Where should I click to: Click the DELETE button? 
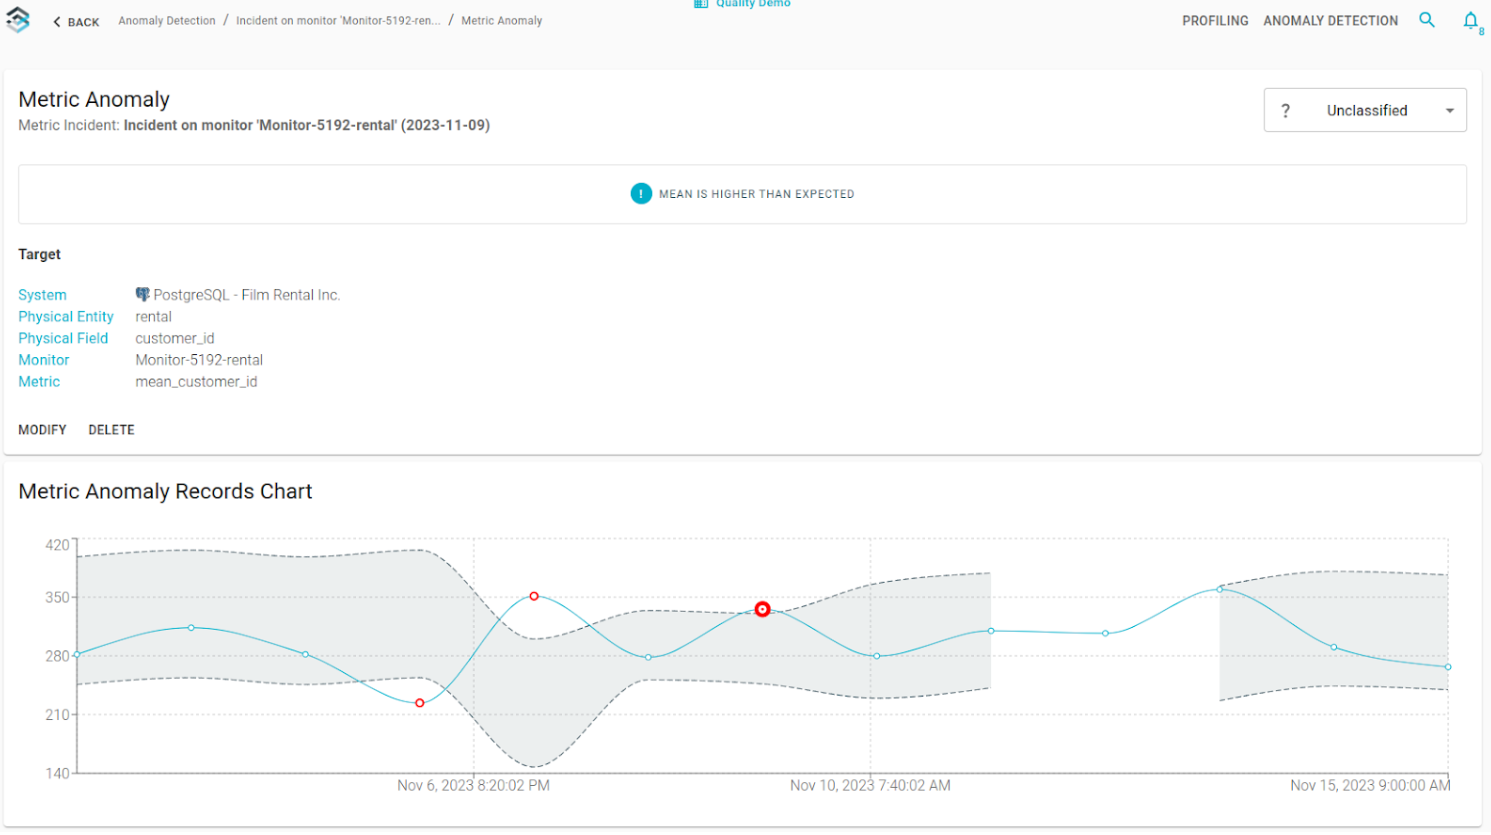pos(111,430)
